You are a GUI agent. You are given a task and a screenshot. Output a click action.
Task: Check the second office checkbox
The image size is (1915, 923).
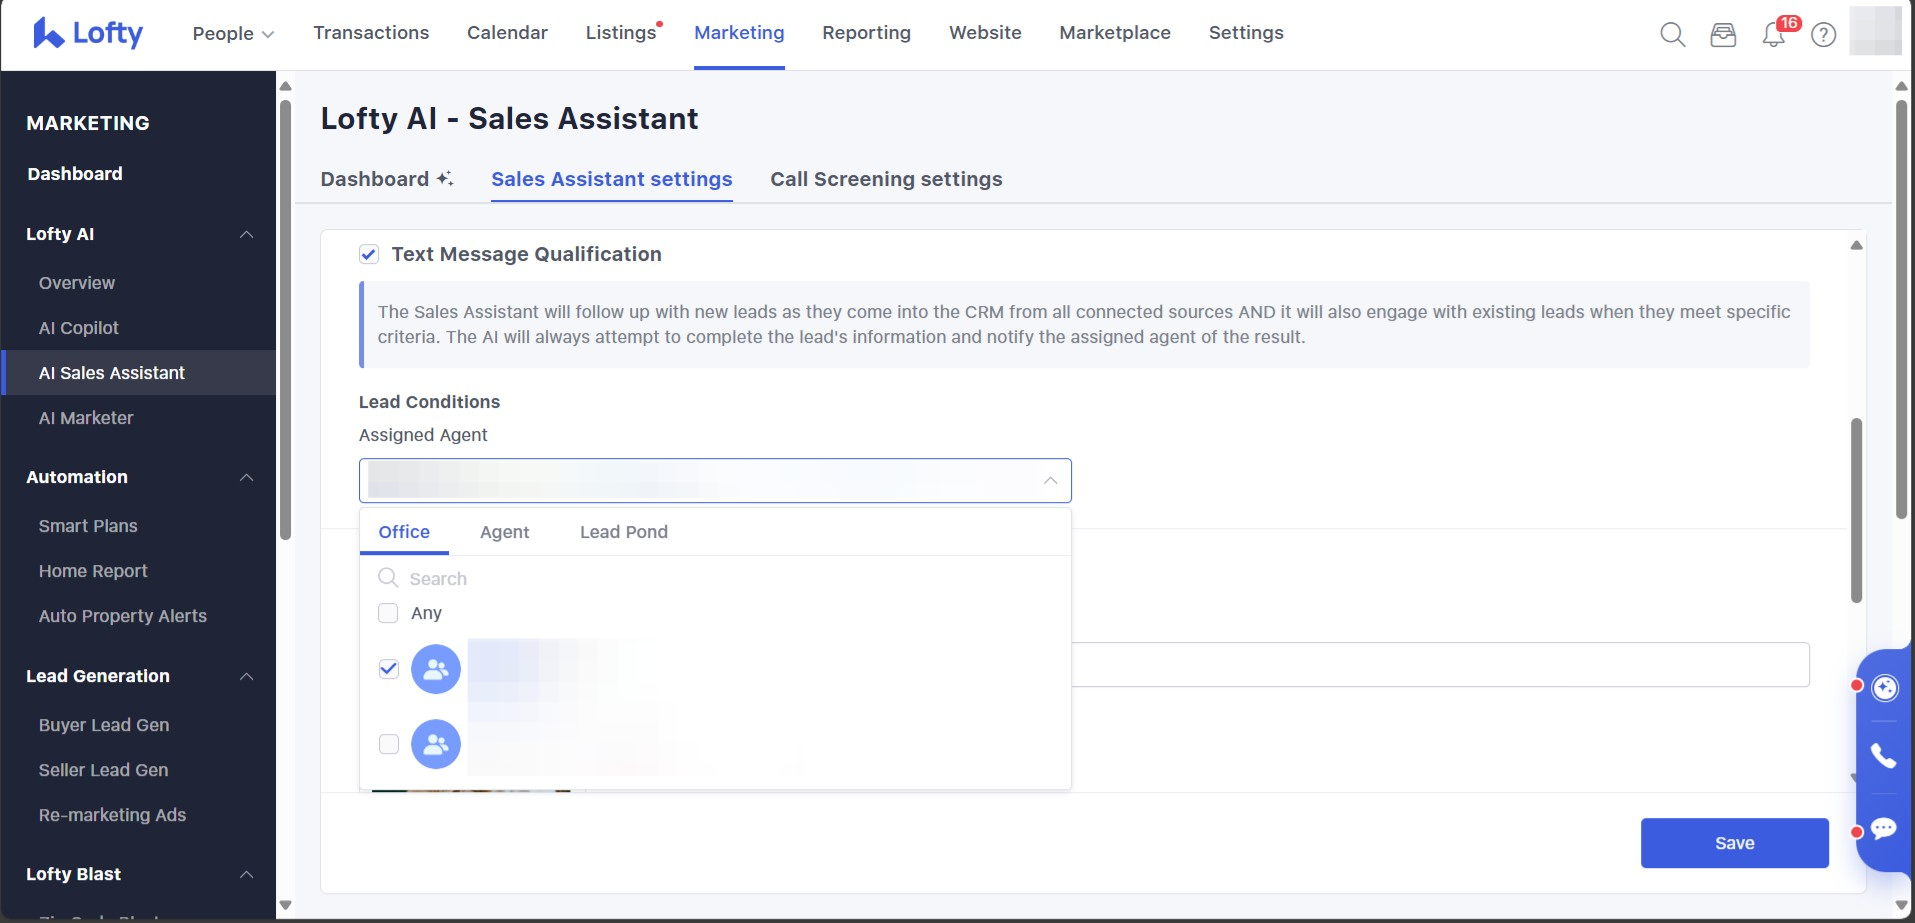click(x=389, y=745)
